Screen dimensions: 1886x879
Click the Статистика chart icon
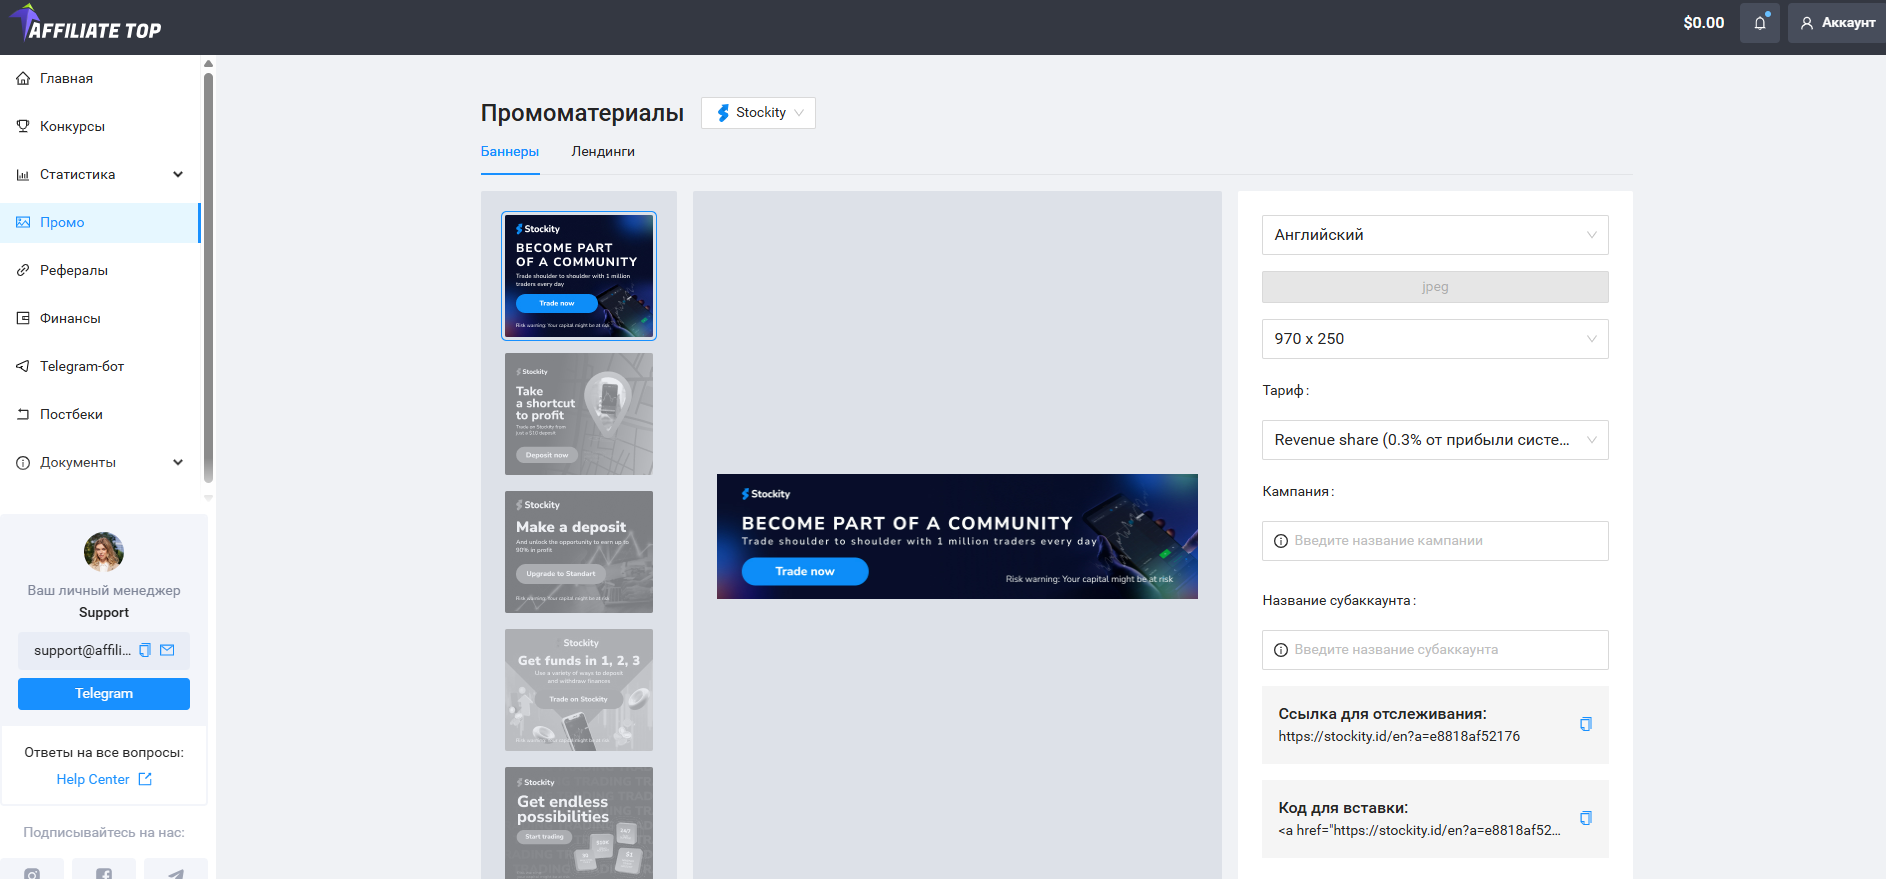tap(23, 174)
